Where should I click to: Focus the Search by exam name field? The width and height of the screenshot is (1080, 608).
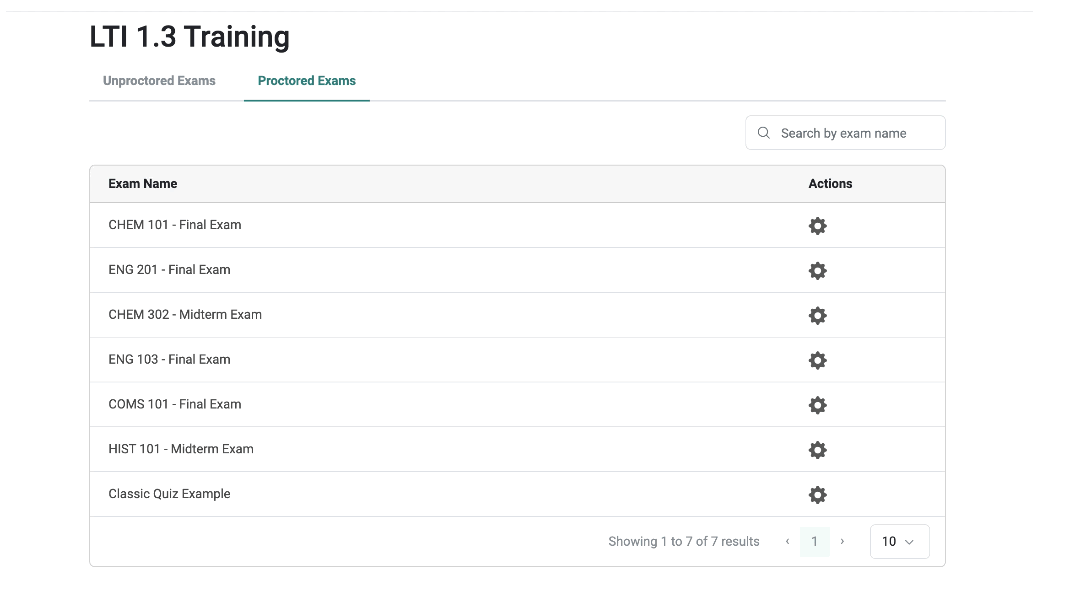[844, 133]
